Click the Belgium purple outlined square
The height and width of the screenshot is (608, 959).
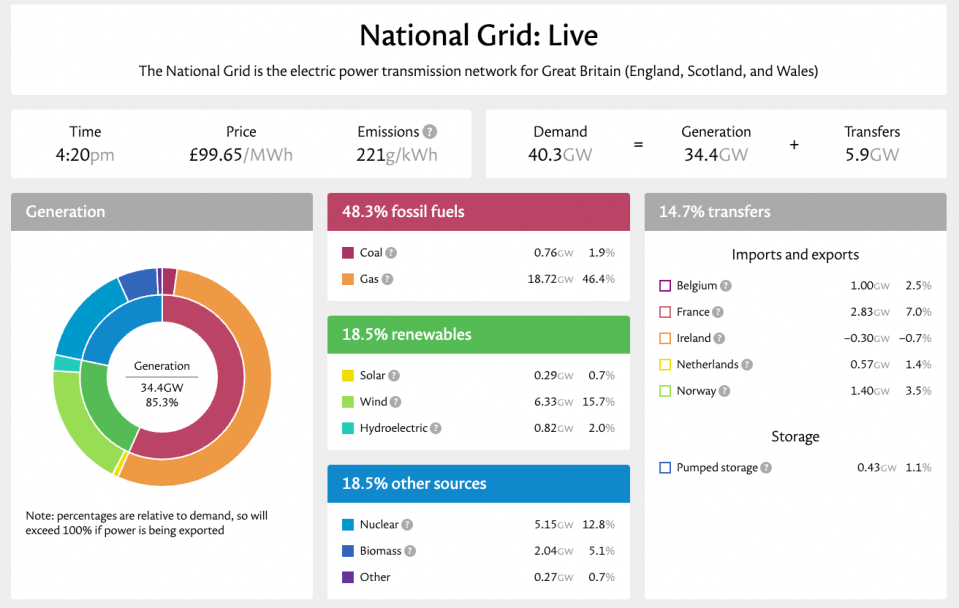pyautogui.click(x=665, y=286)
